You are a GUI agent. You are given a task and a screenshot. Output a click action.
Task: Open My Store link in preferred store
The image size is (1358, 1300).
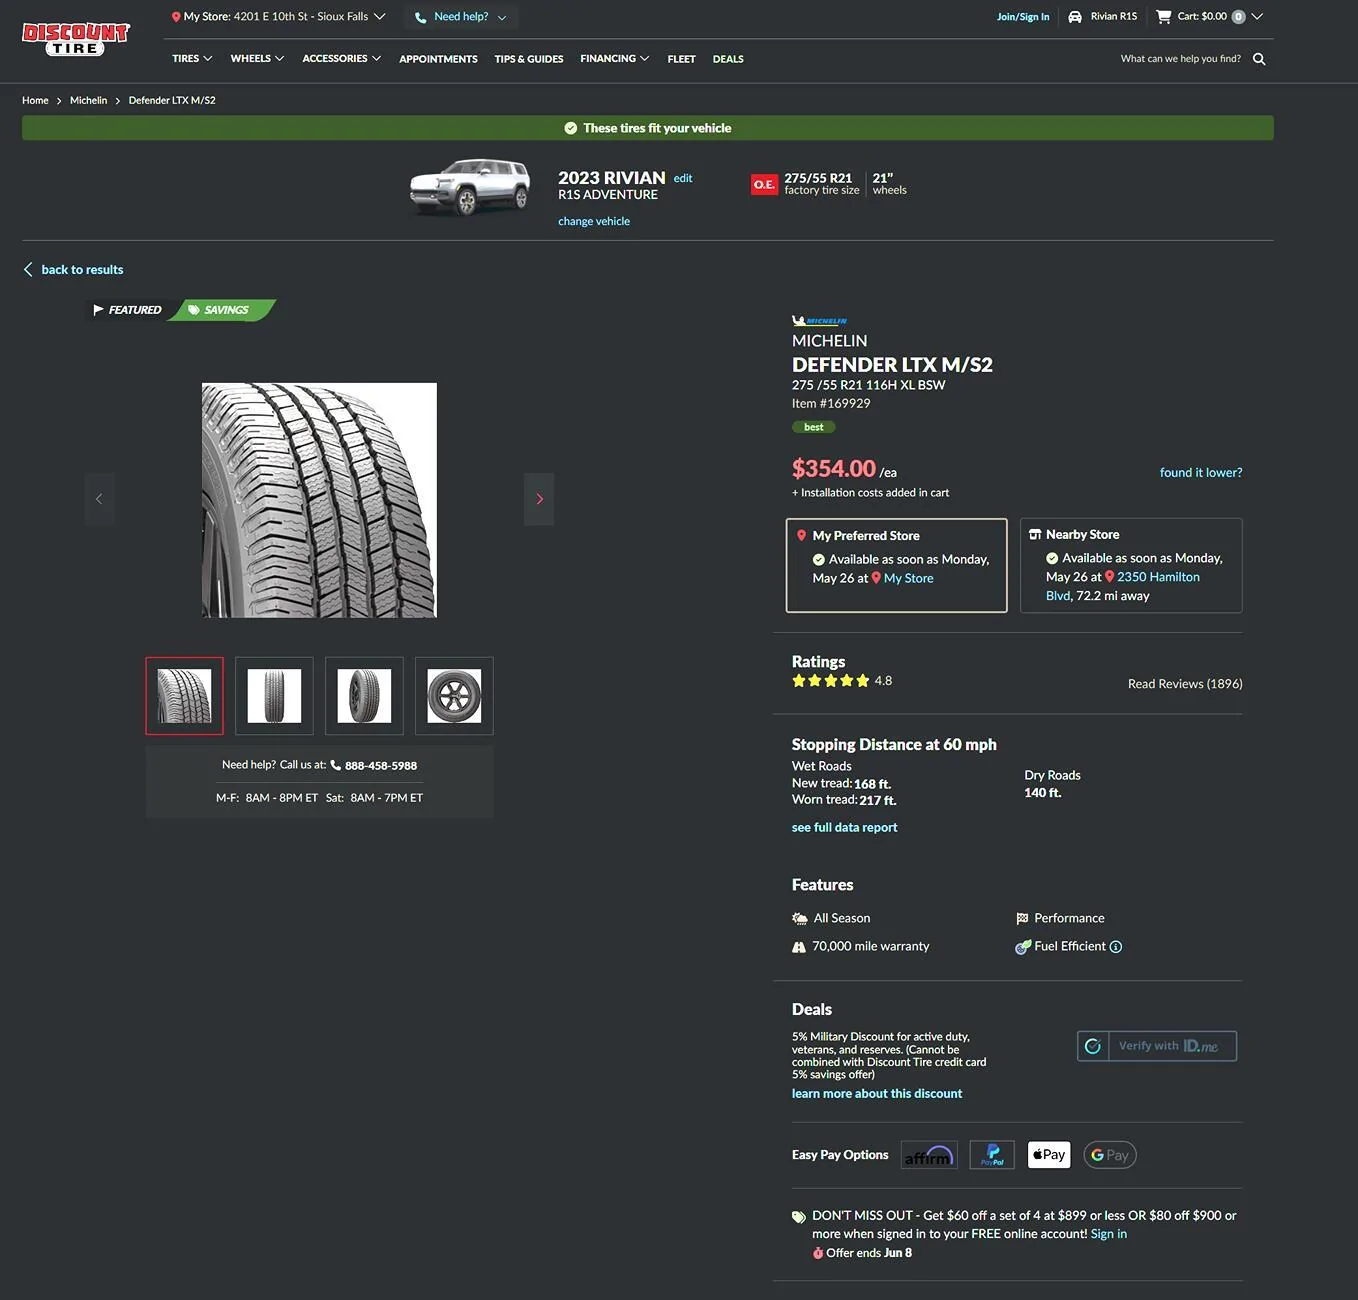tap(909, 579)
